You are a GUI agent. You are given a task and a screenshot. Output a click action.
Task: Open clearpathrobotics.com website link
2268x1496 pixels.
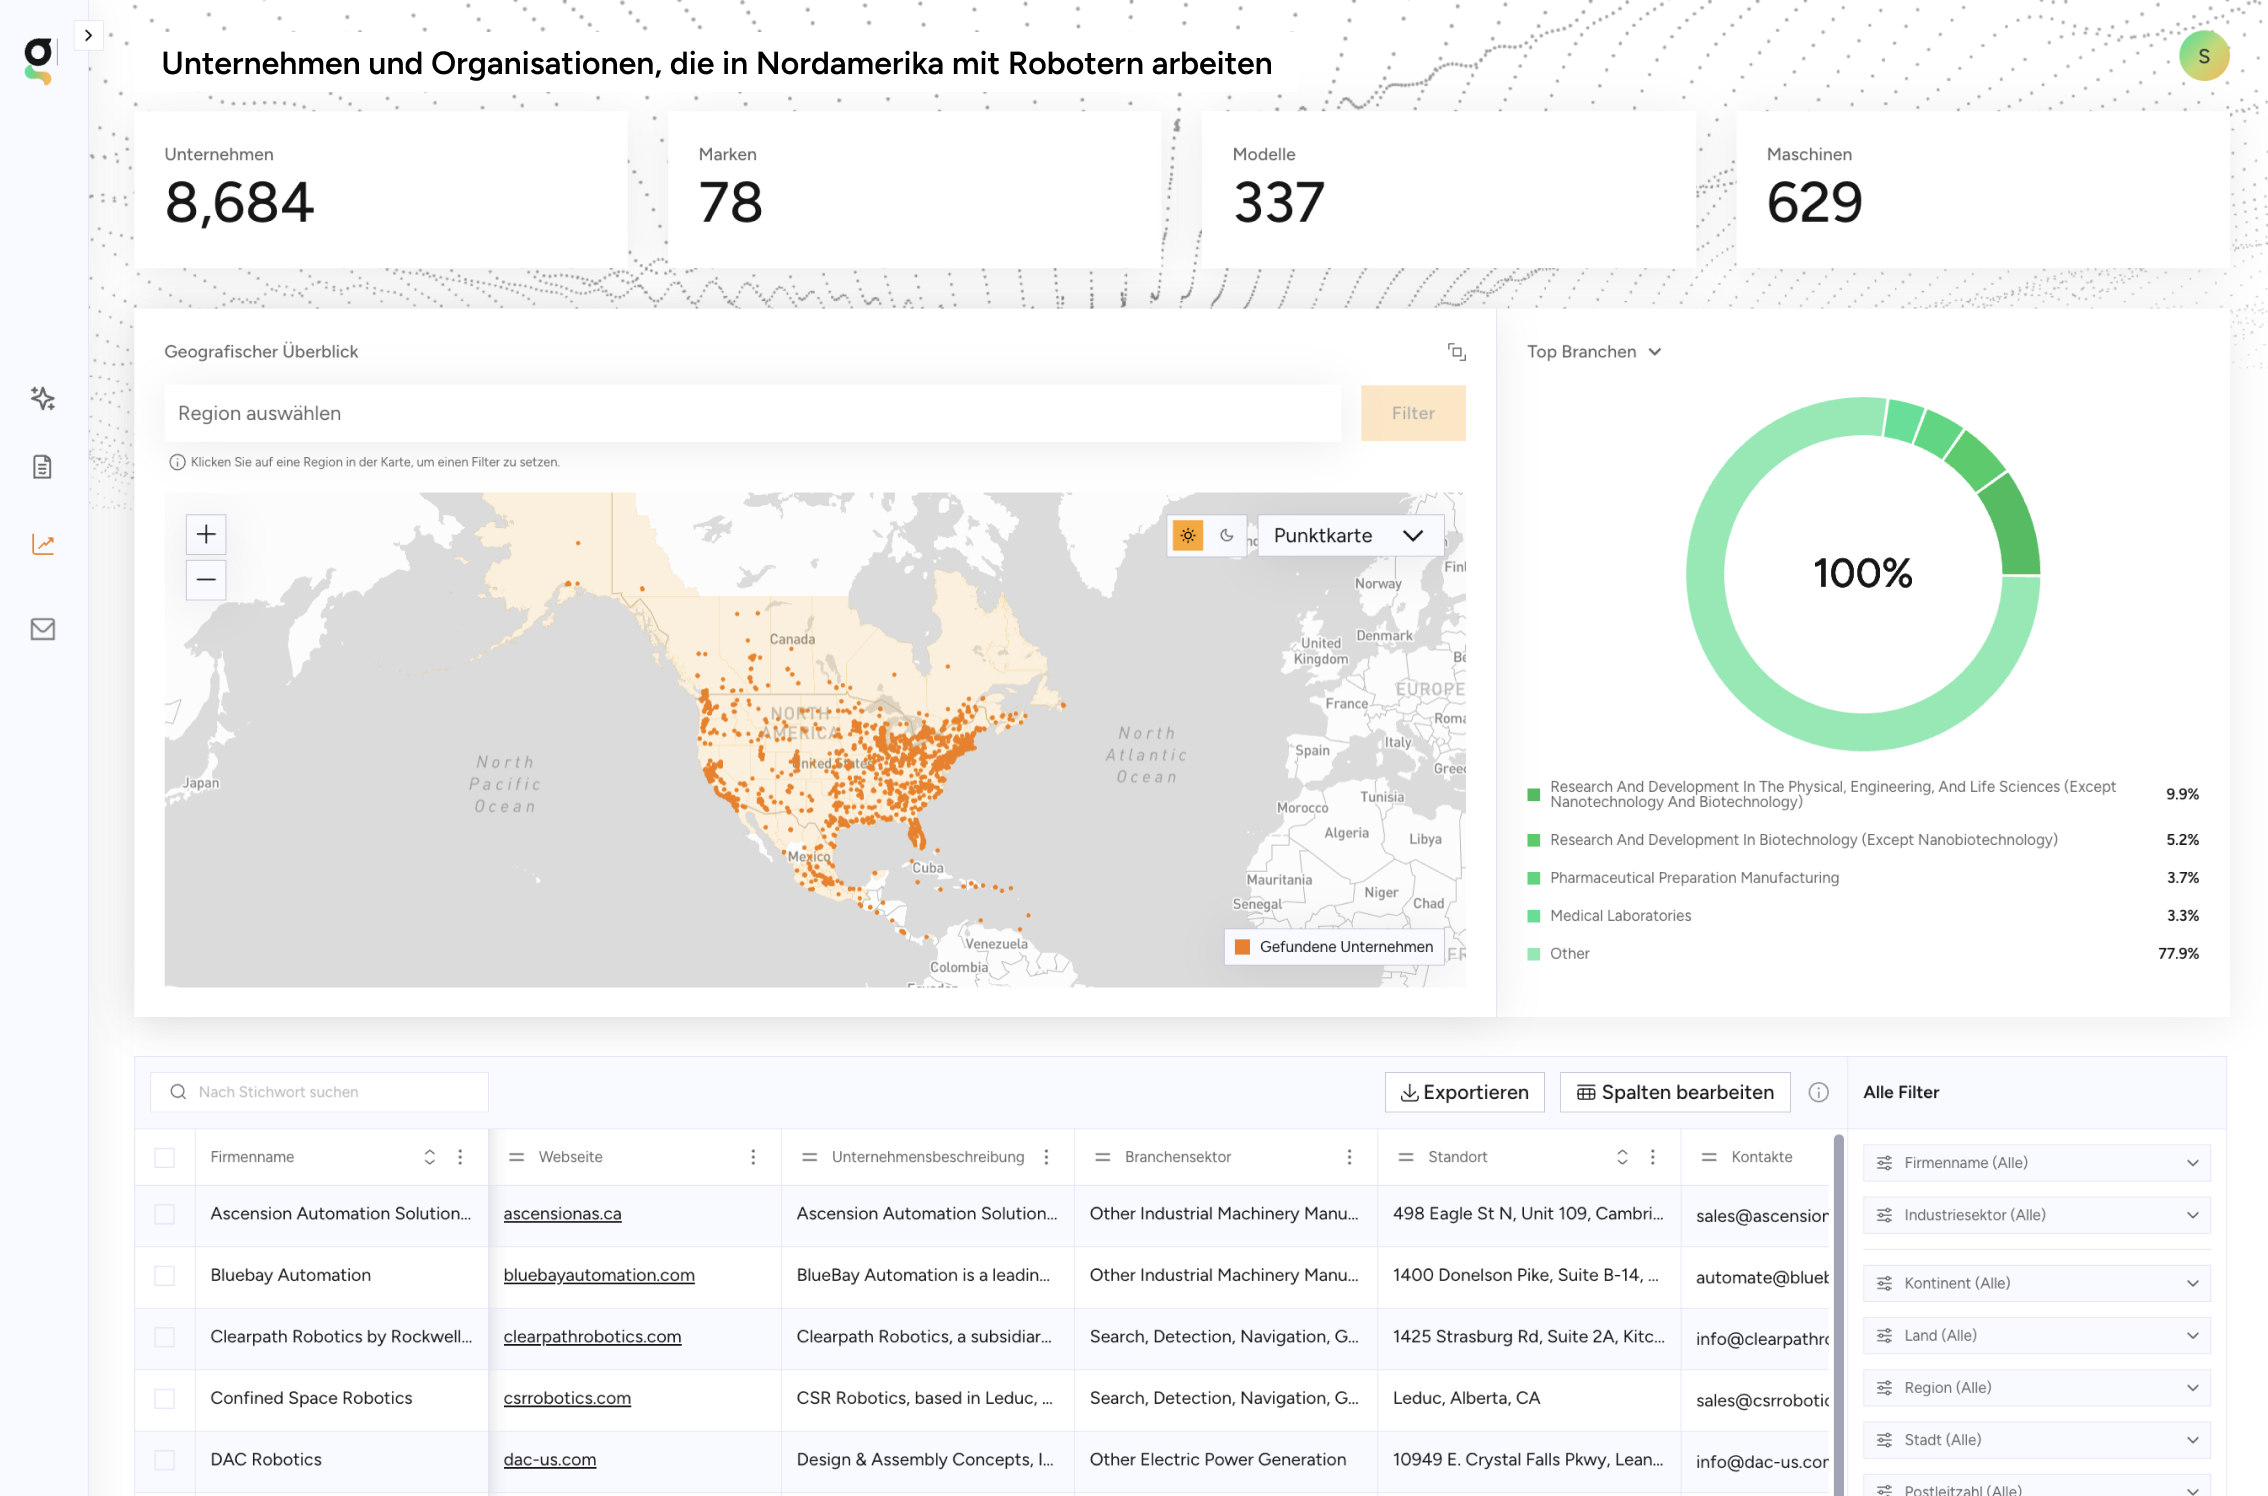tap(592, 1337)
